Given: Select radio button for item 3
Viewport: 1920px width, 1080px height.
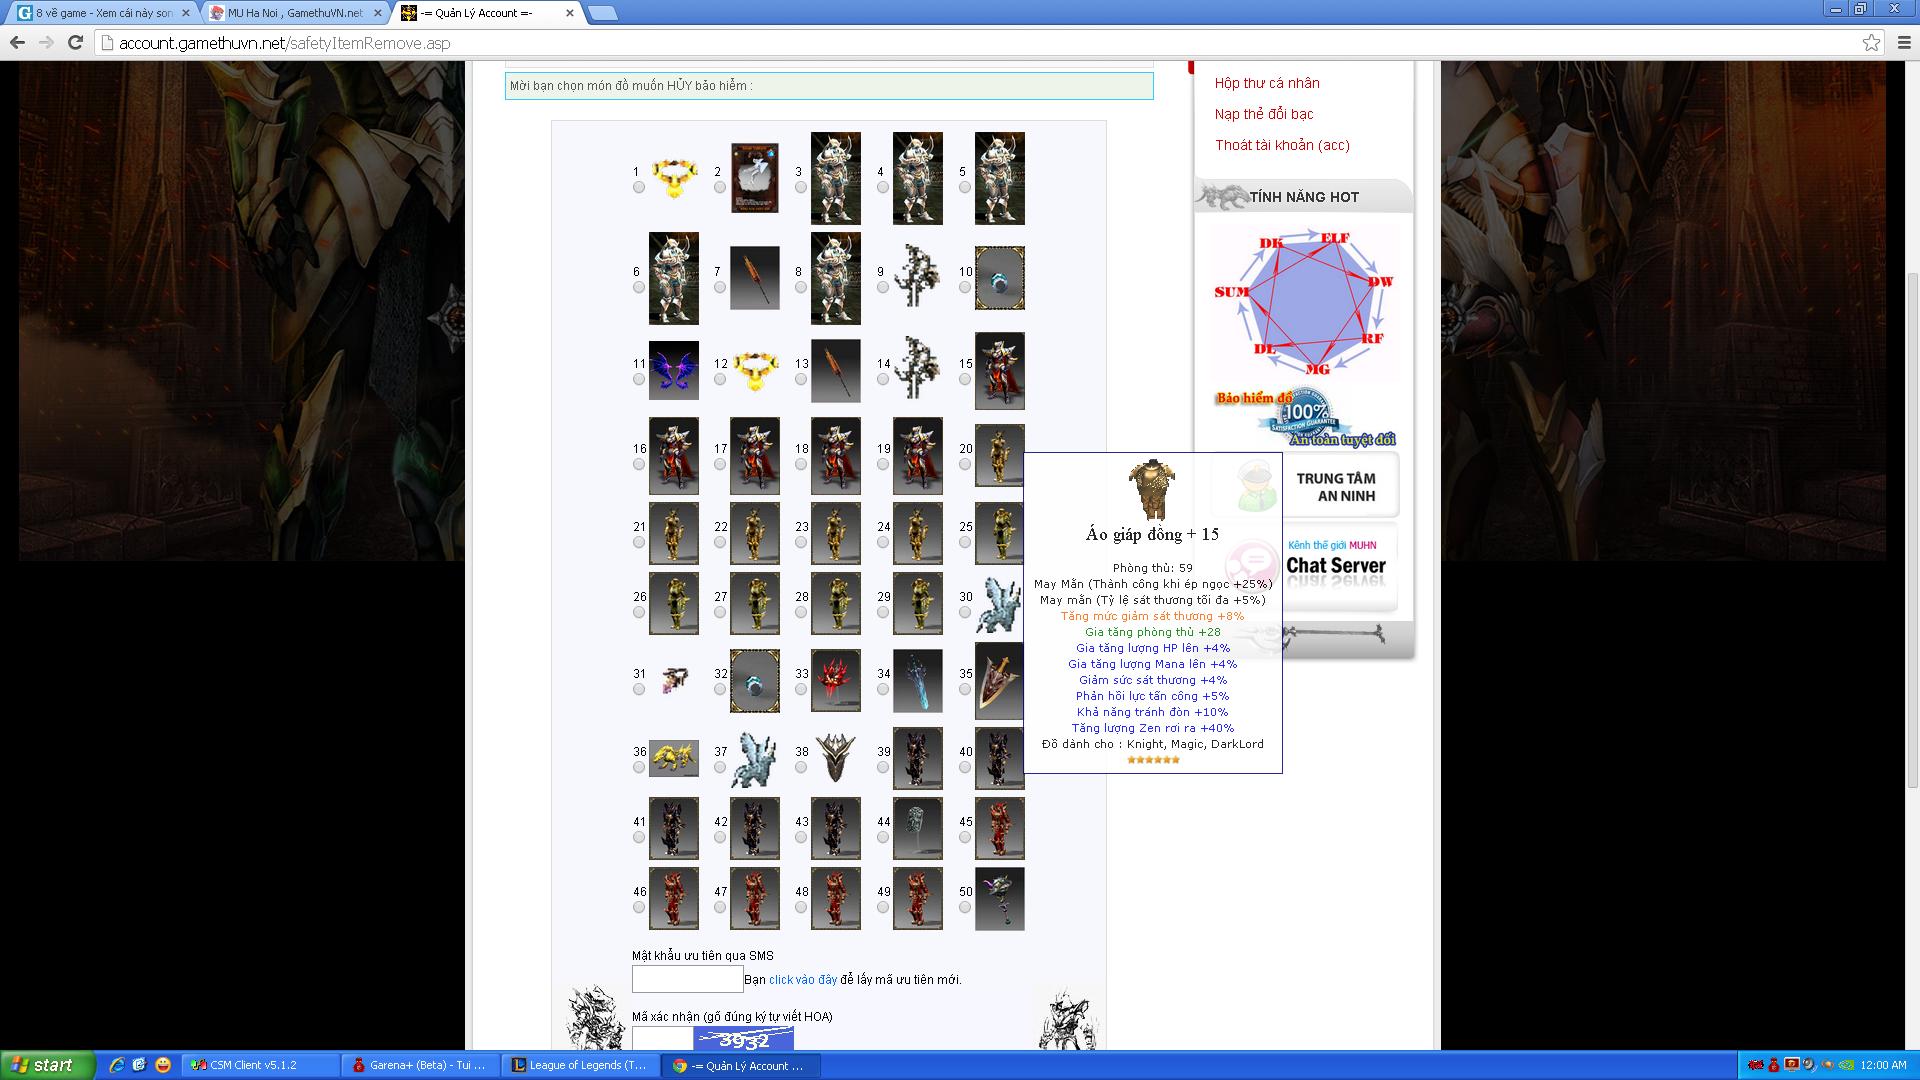Looking at the screenshot, I should coord(801,187).
